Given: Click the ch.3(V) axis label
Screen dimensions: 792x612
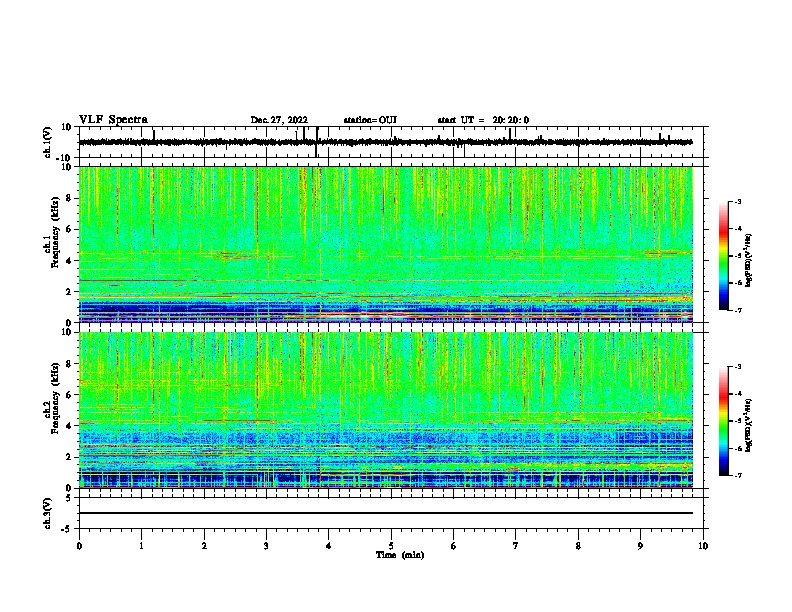Looking at the screenshot, I should coord(48,513).
